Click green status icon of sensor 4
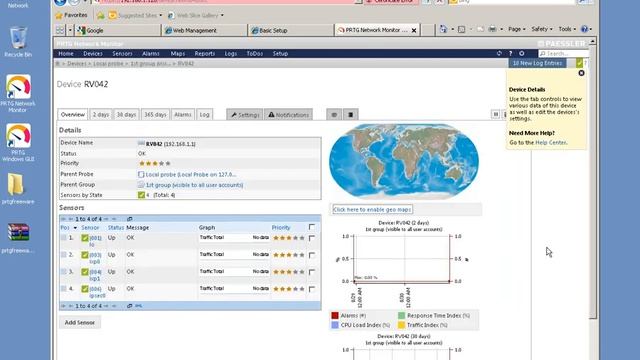Viewport: 640px width, 360px height. pyautogui.click(x=84, y=289)
